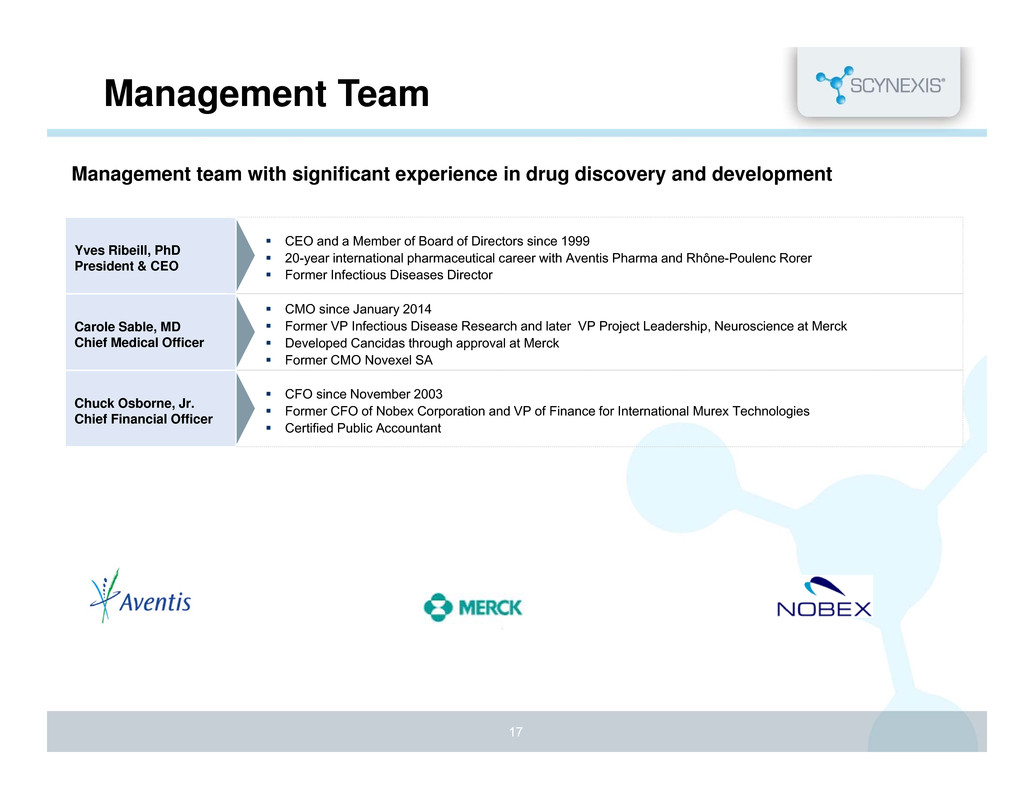
Task: Click the slide page number 17
Action: pos(516,733)
